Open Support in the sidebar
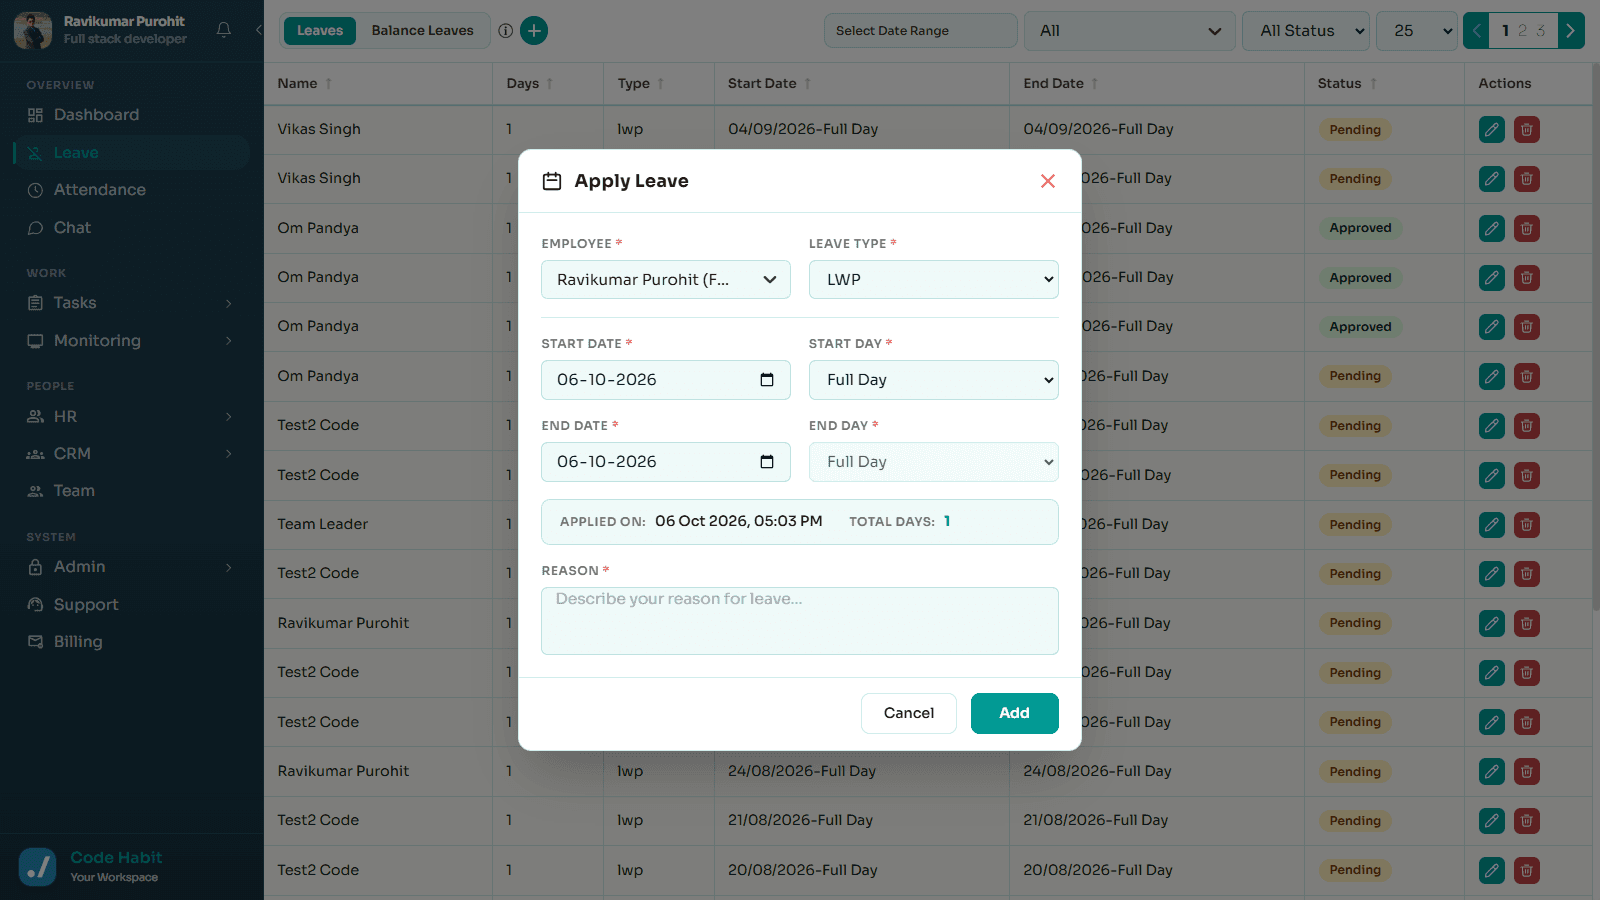Screen dimensions: 1600x900 (x=131, y=605)
